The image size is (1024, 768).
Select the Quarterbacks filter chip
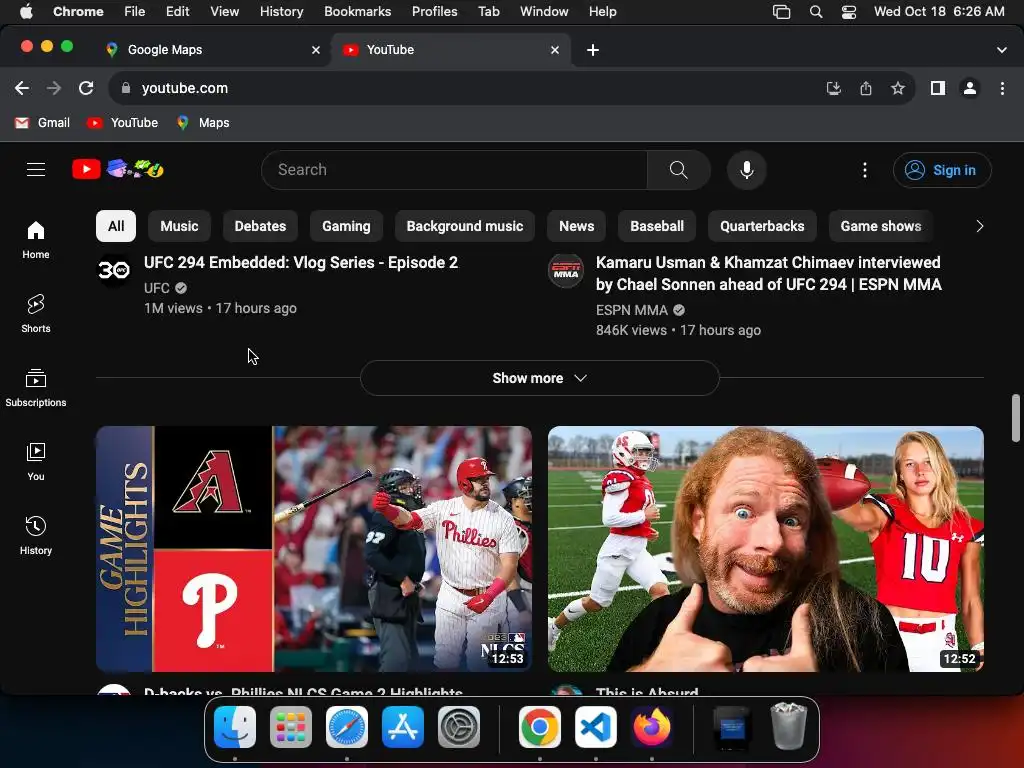[762, 226]
